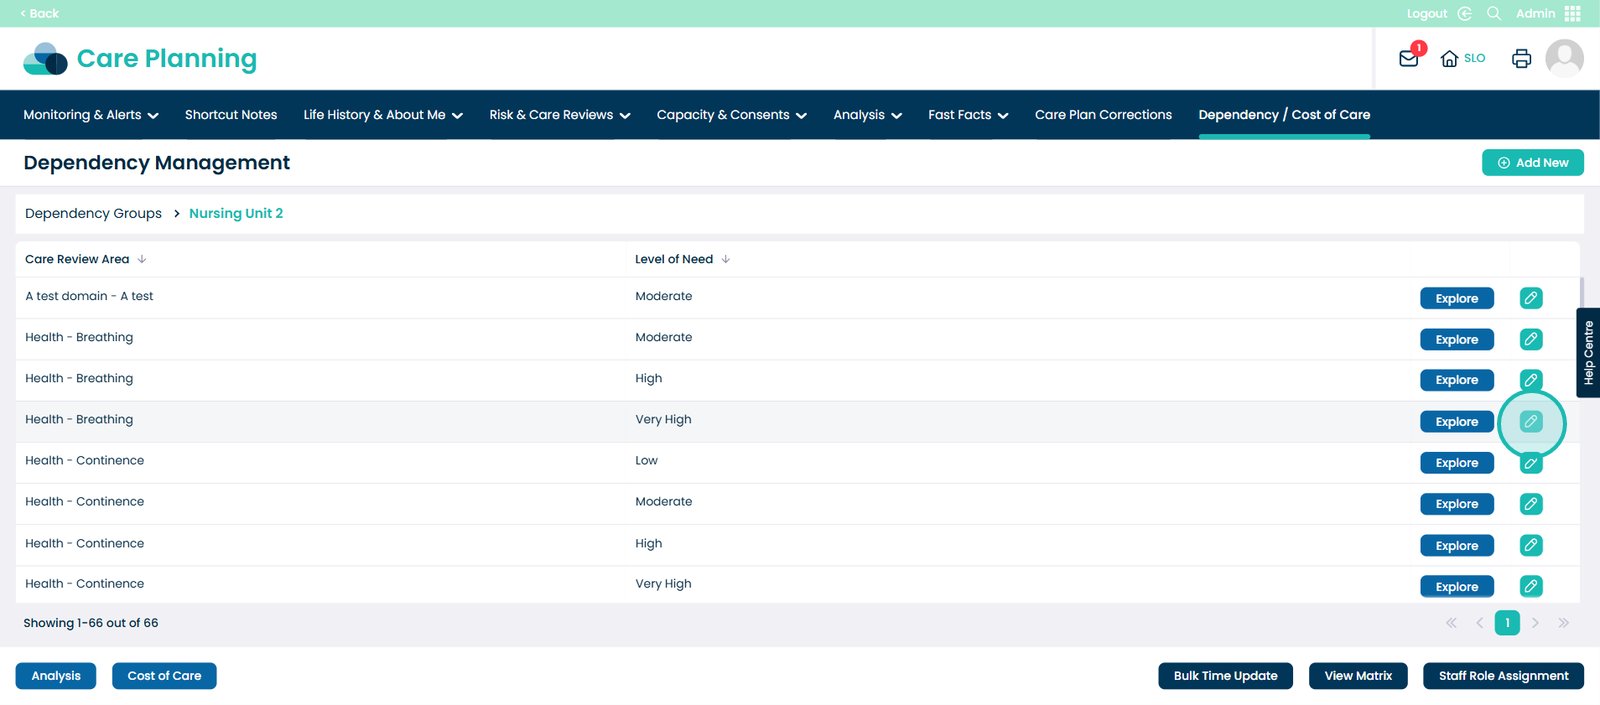Open the mail inbox notification icon
The height and width of the screenshot is (705, 1600).
(x=1409, y=58)
